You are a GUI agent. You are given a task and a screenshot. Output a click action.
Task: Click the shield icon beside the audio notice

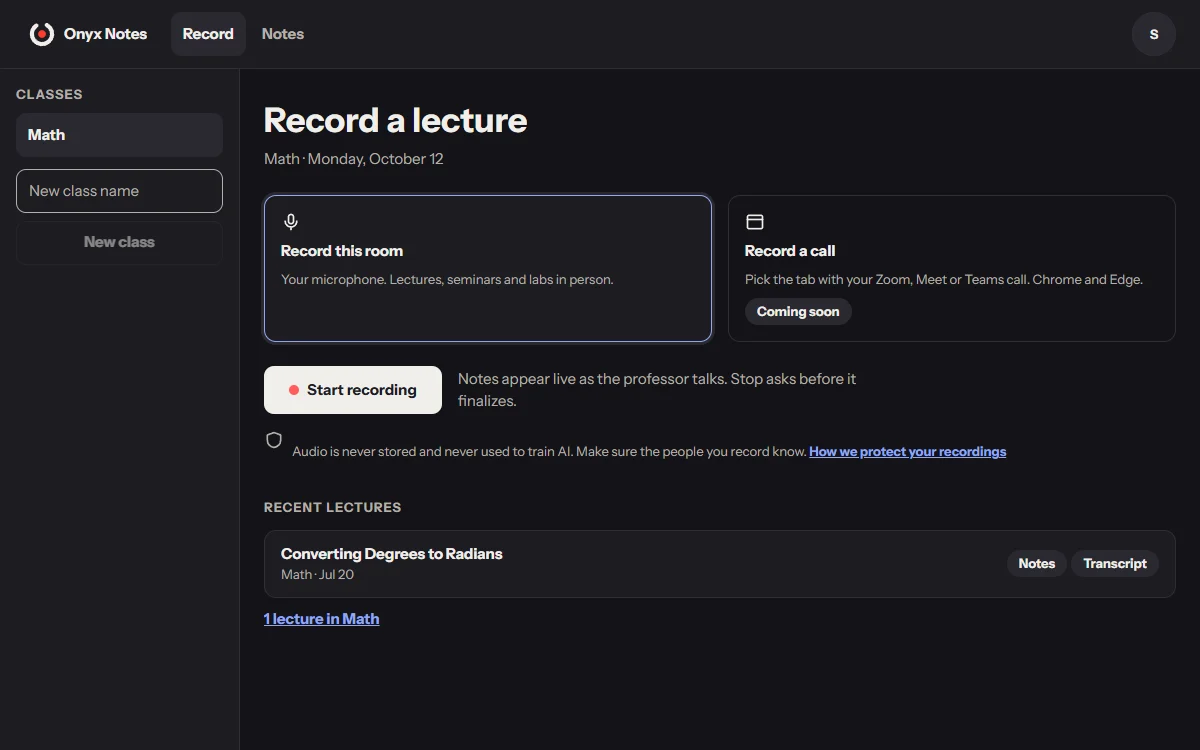coord(273,440)
